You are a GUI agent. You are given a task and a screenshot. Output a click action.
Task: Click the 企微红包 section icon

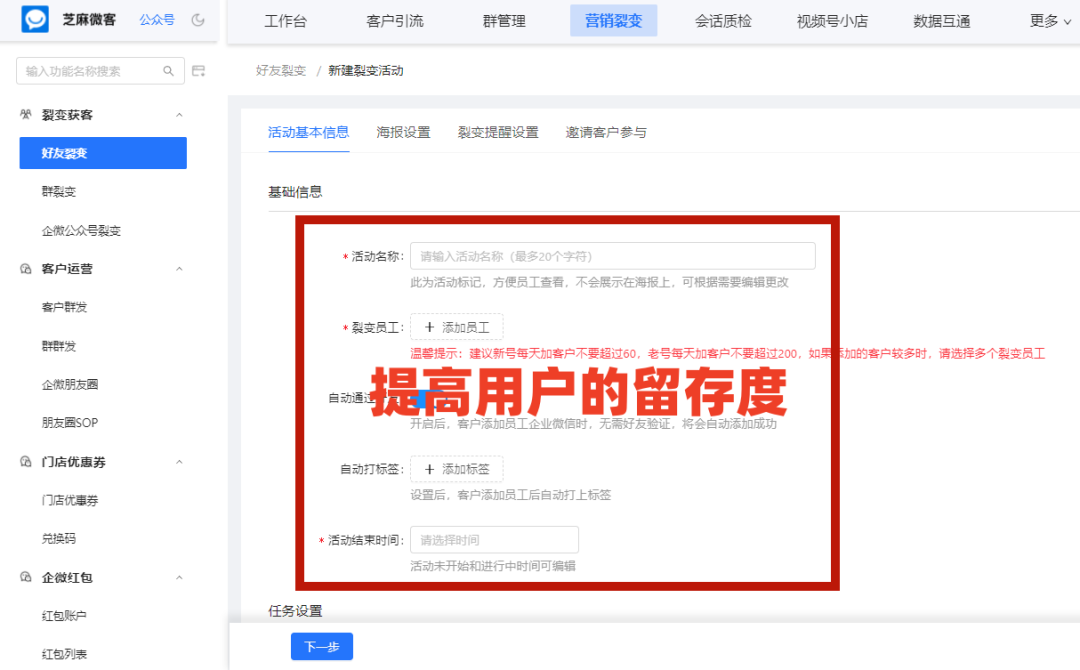click(x=25, y=577)
